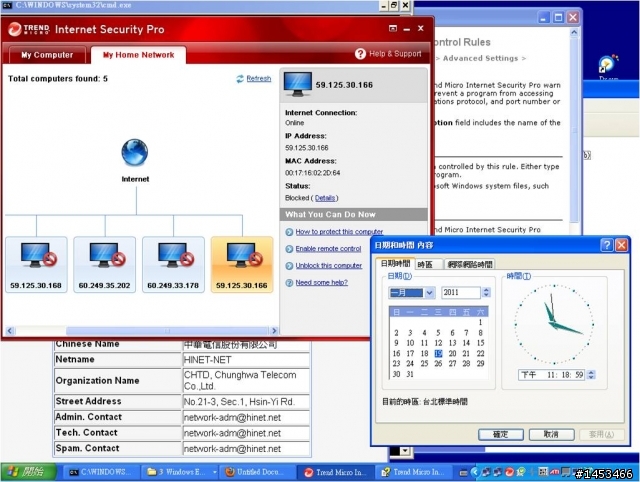The height and width of the screenshot is (482, 640).
Task: Open Need some help? link
Action: (322, 282)
